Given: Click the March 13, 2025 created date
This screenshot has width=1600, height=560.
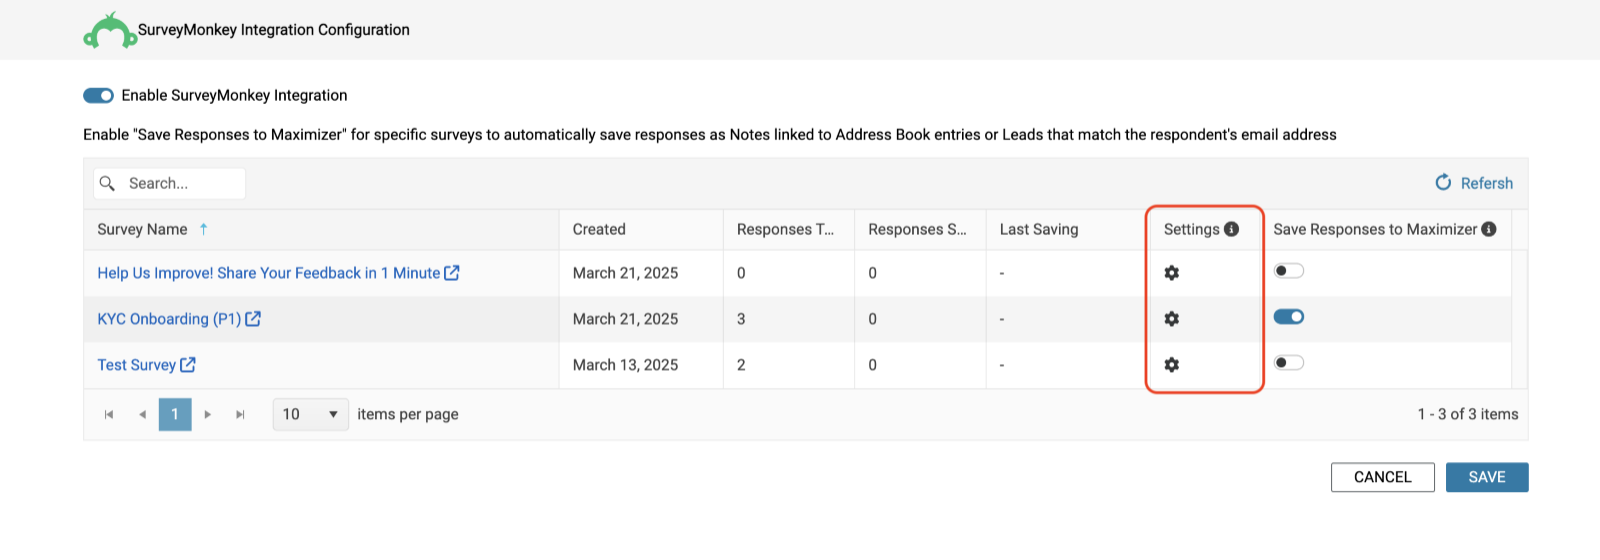Looking at the screenshot, I should coord(625,365).
